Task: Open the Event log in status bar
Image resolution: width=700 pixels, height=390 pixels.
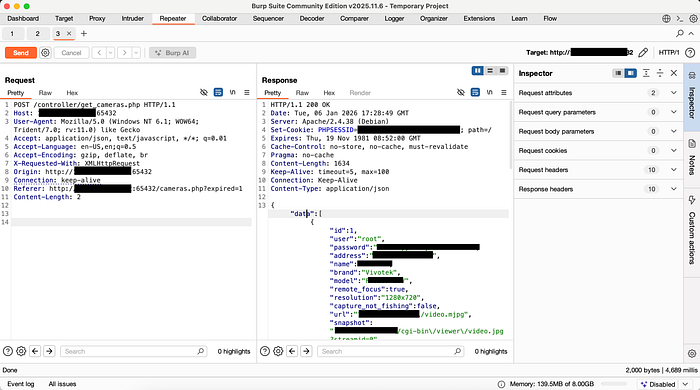Action: tap(21, 384)
